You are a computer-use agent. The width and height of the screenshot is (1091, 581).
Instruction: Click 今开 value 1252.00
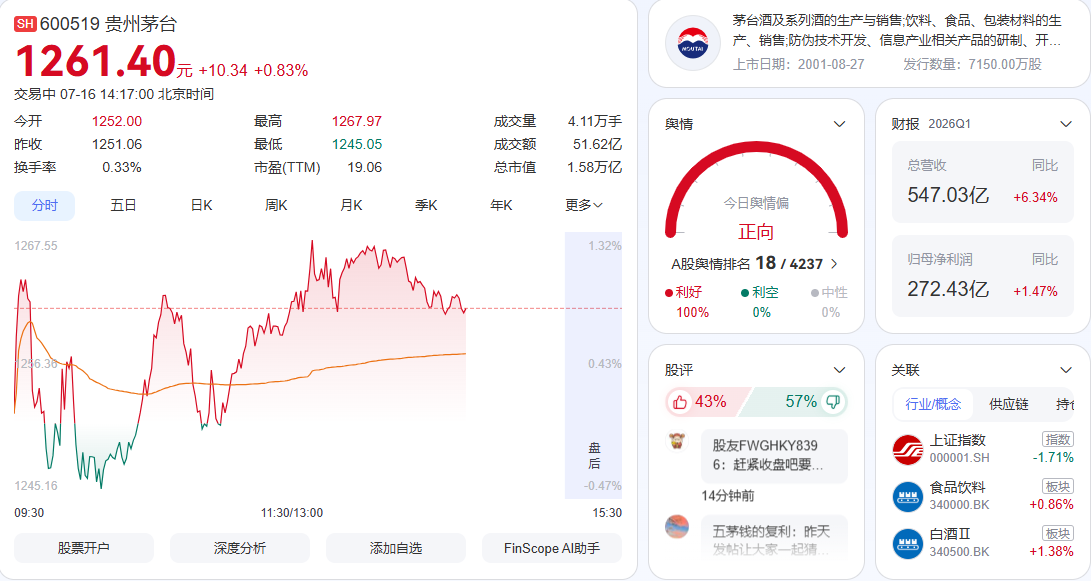click(x=117, y=121)
